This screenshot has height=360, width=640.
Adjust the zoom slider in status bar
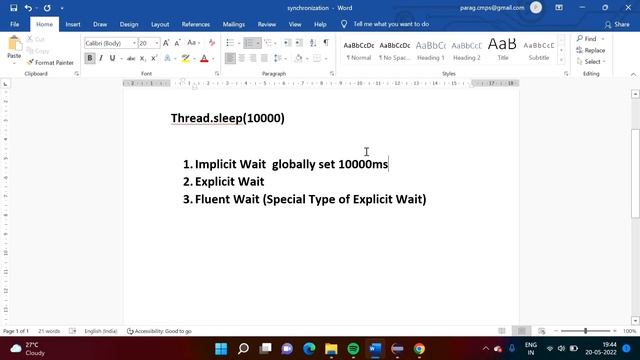[586, 331]
